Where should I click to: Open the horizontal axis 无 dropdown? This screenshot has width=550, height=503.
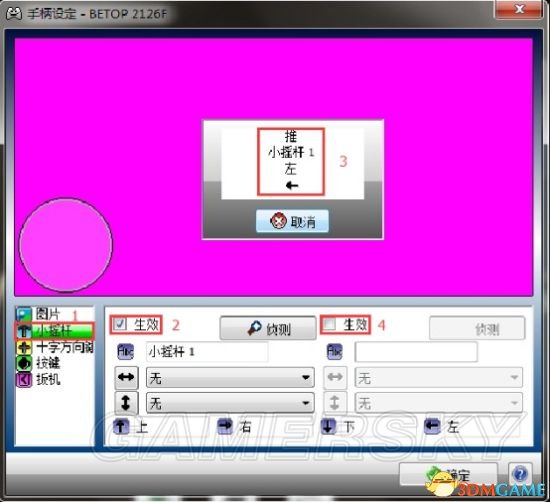pyautogui.click(x=230, y=377)
